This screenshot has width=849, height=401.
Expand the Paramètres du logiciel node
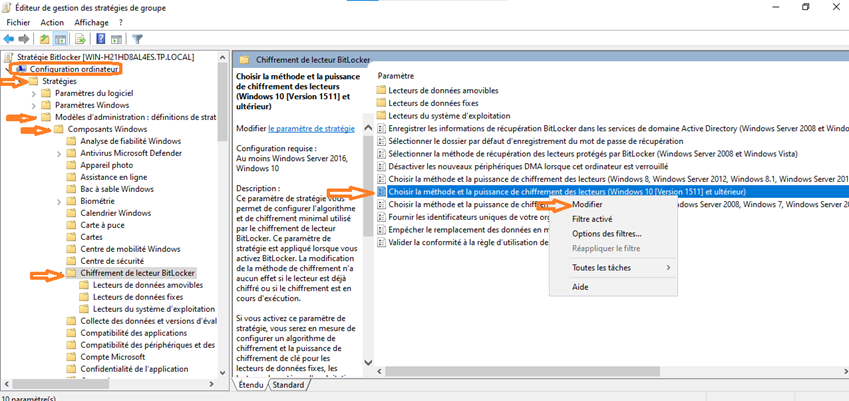(x=34, y=93)
